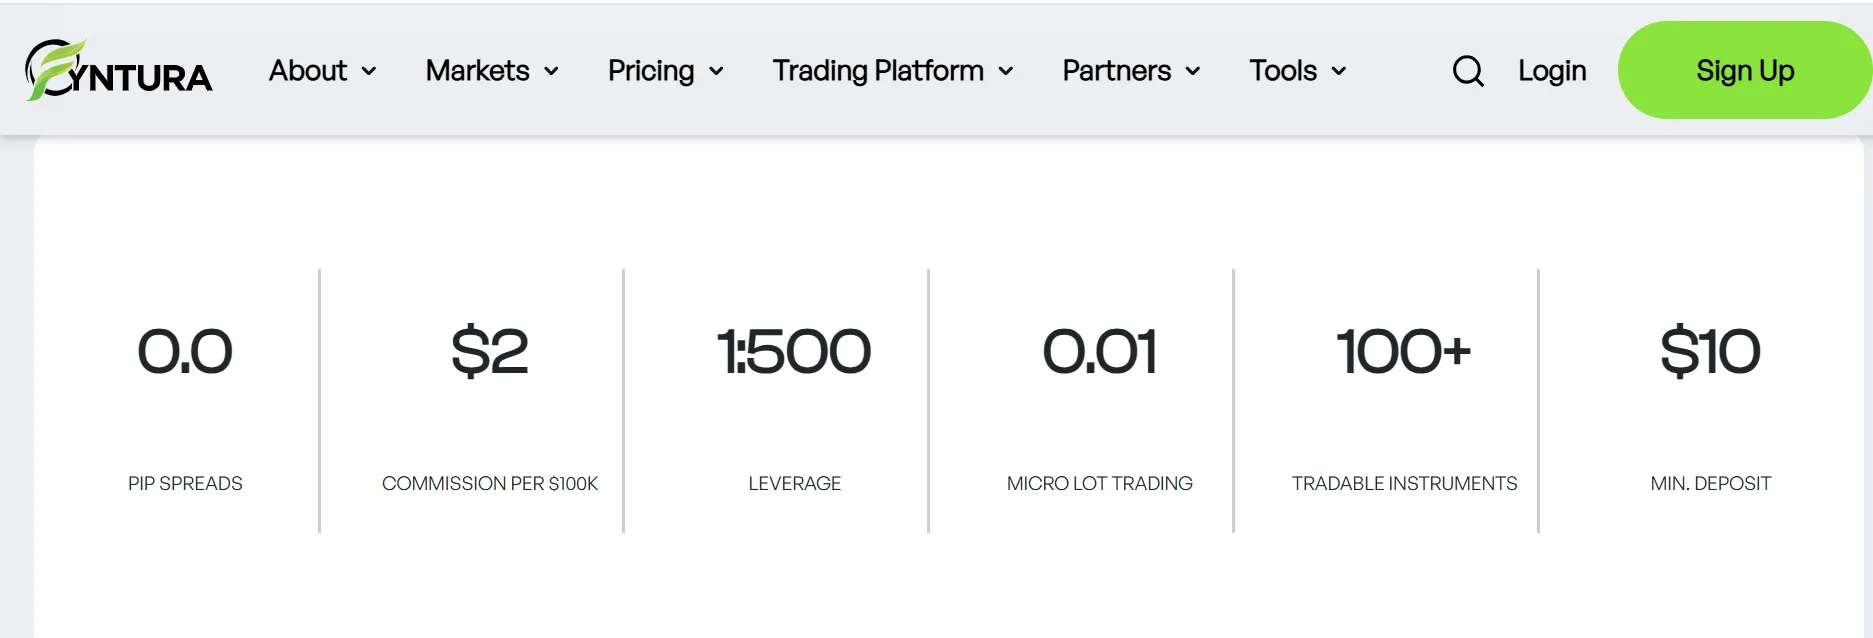Expand the Partners chevron arrow
Screen dimensions: 1873x638
[1193, 71]
